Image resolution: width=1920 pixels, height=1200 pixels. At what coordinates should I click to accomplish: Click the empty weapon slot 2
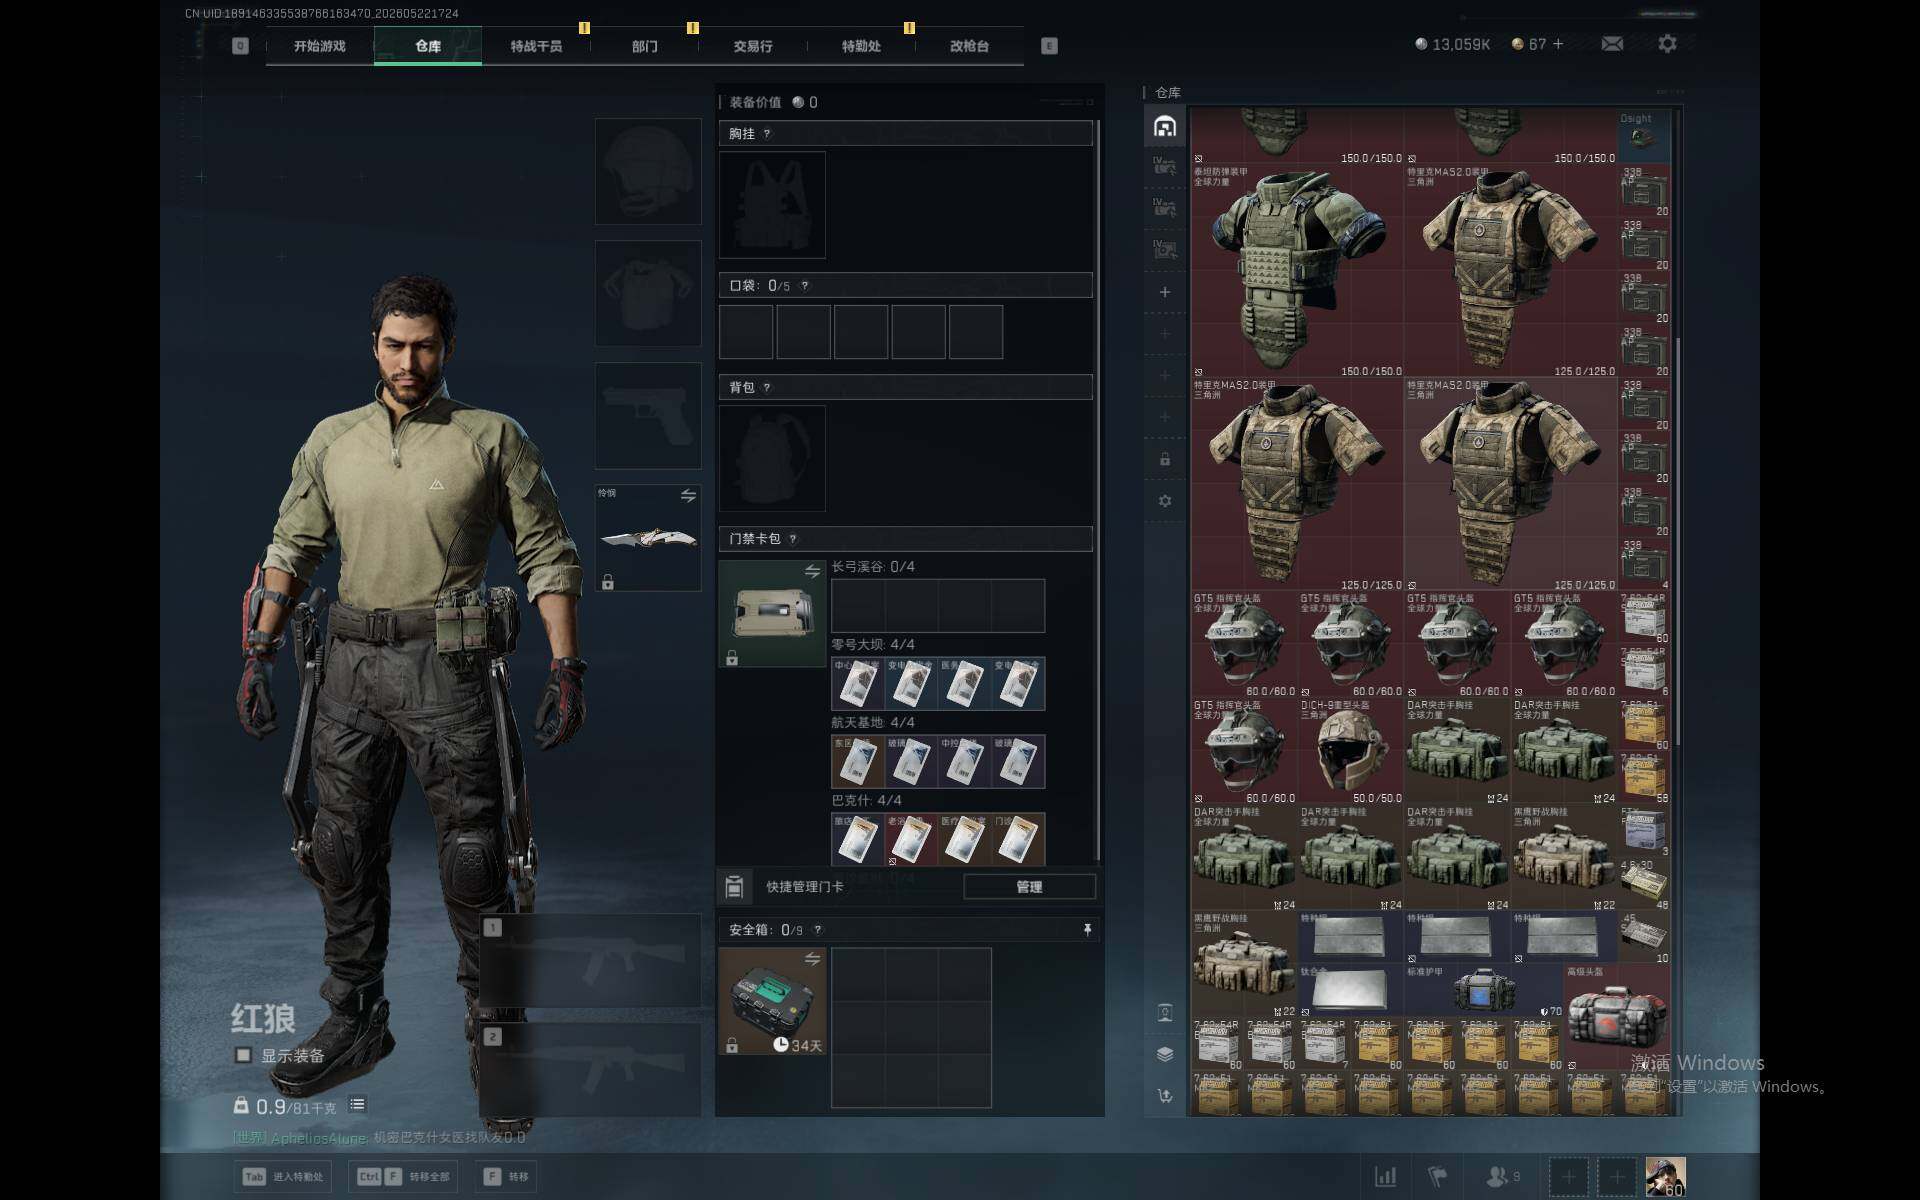pyautogui.click(x=591, y=1070)
